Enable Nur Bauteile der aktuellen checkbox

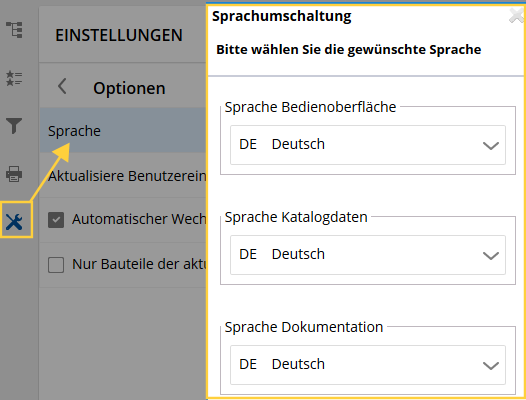point(56,265)
